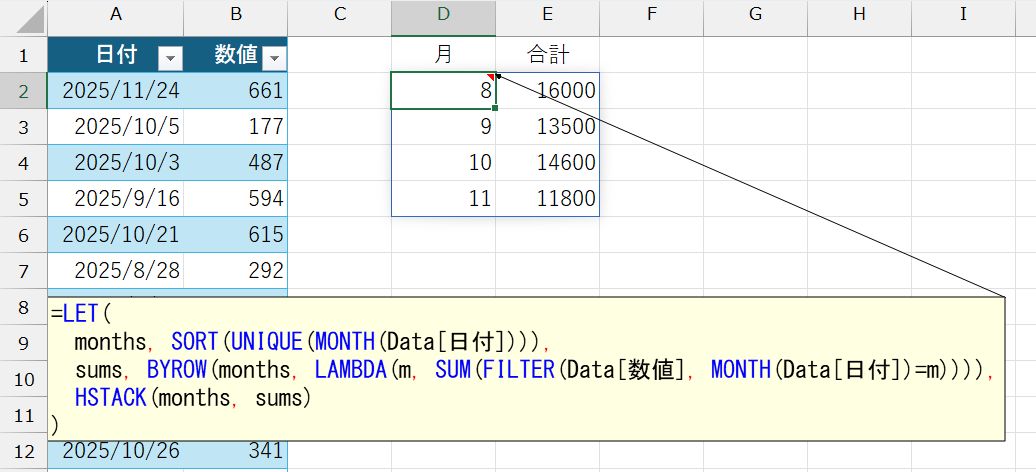Screen dimensions: 1036x472
Task: Select the total cell 13500
Action: (548, 126)
